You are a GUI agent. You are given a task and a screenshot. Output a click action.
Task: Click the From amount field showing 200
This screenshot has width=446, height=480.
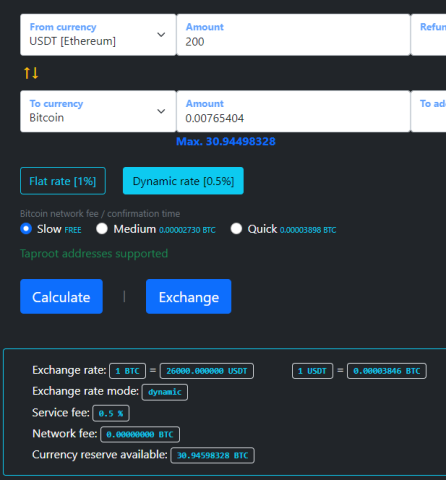pyautogui.click(x=294, y=35)
